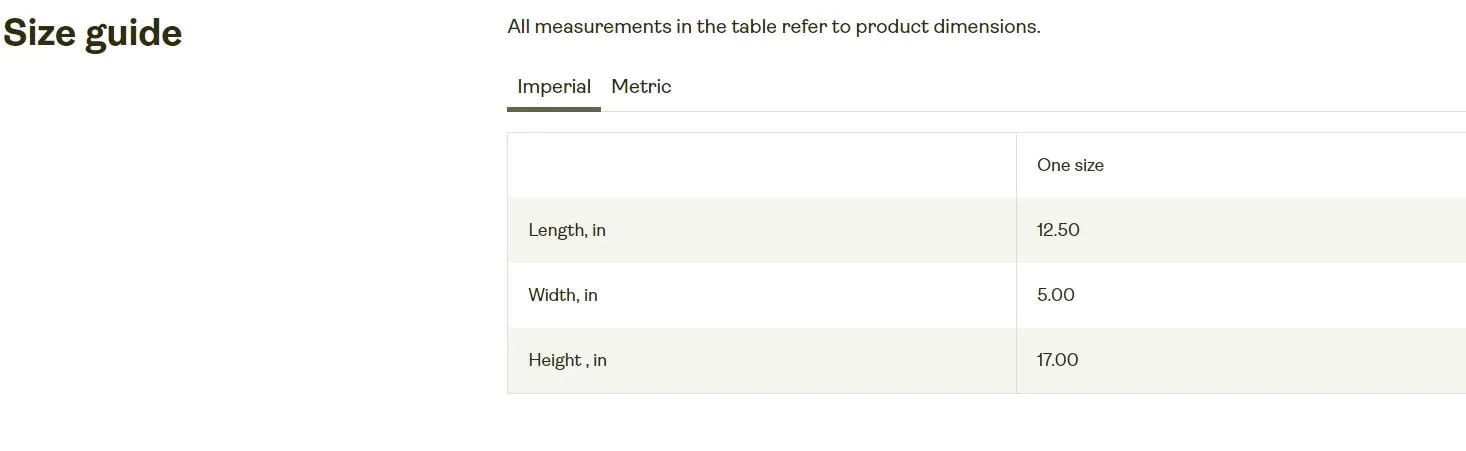Click the 12.50 length value
Screen dimensions: 1466x451
click(1058, 230)
